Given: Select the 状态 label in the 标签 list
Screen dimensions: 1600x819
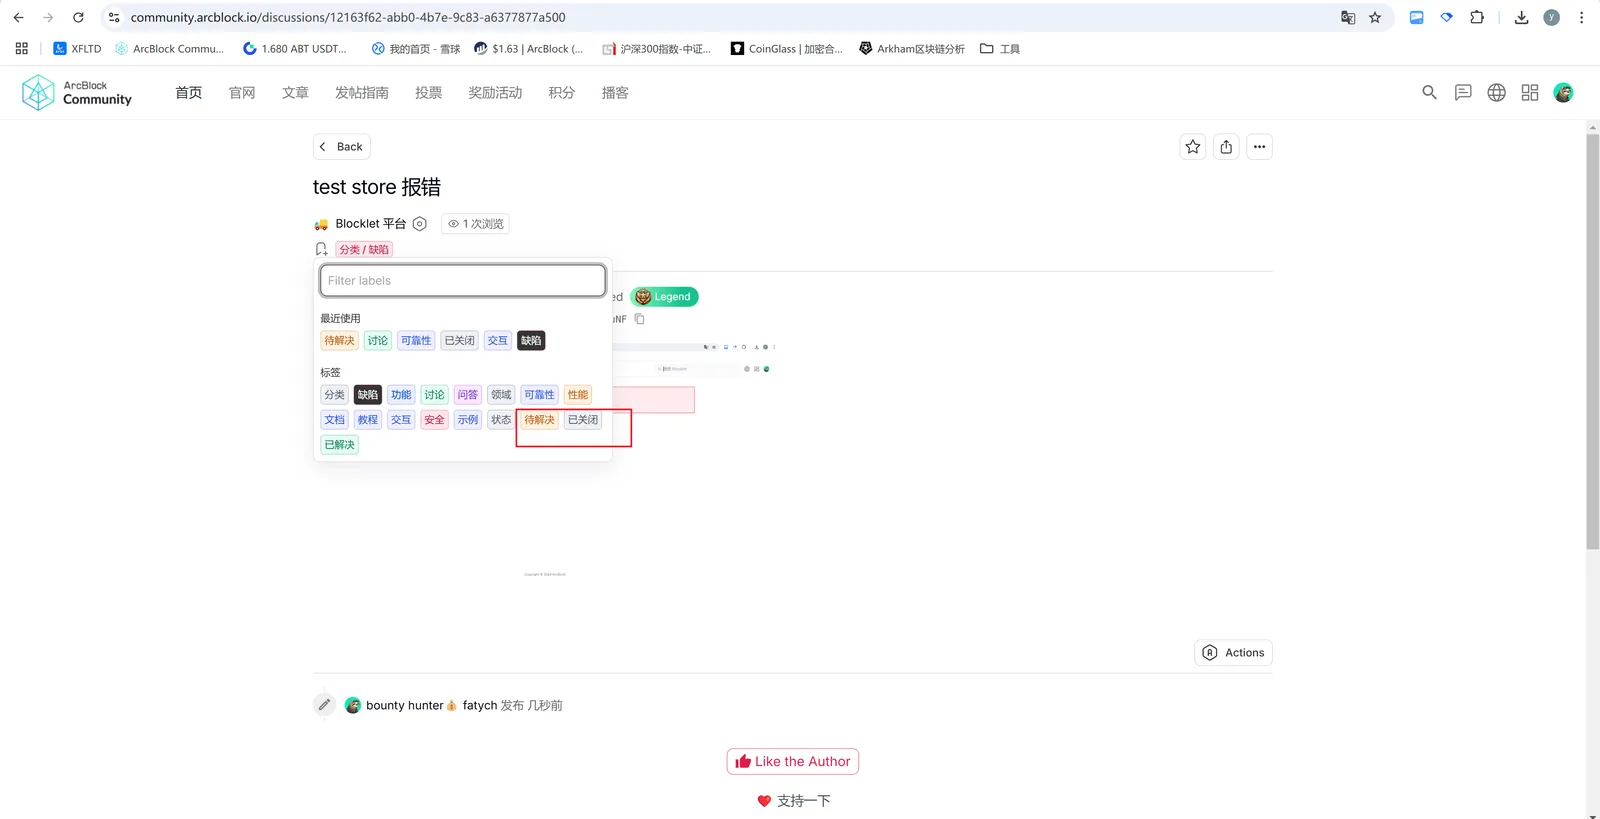Looking at the screenshot, I should tap(501, 420).
